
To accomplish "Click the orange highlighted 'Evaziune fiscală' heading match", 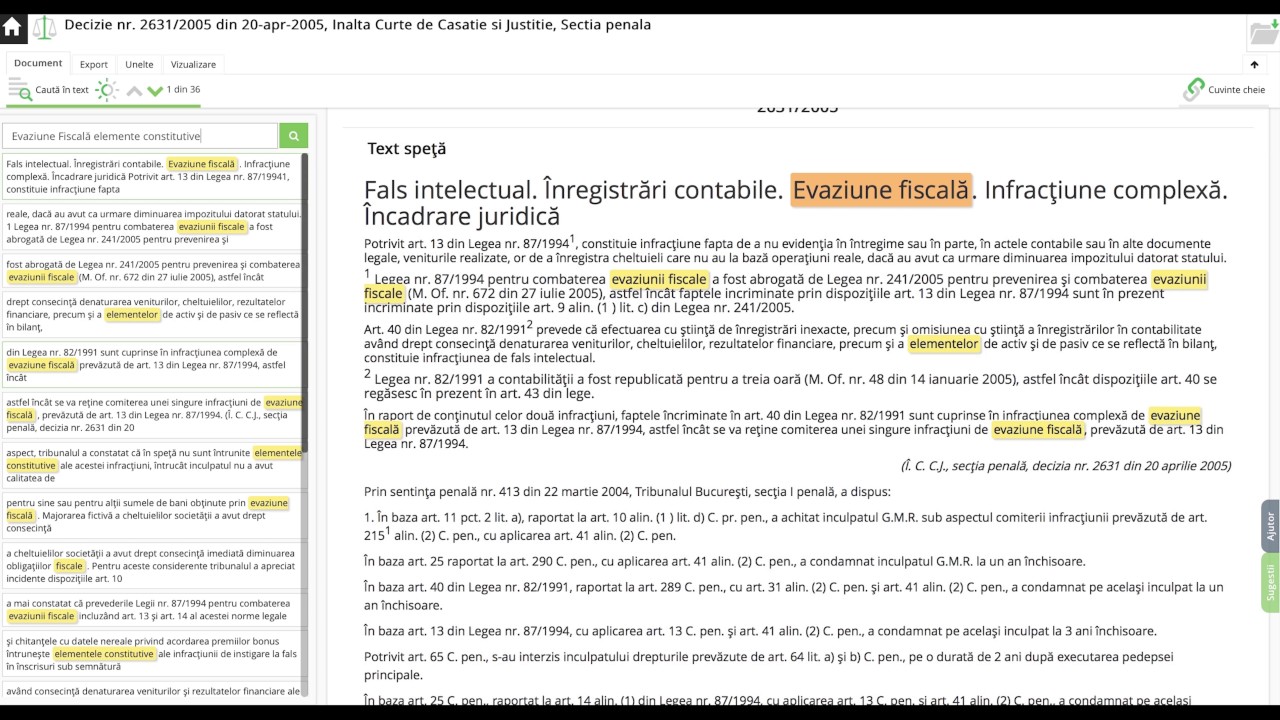I will (x=880, y=190).
